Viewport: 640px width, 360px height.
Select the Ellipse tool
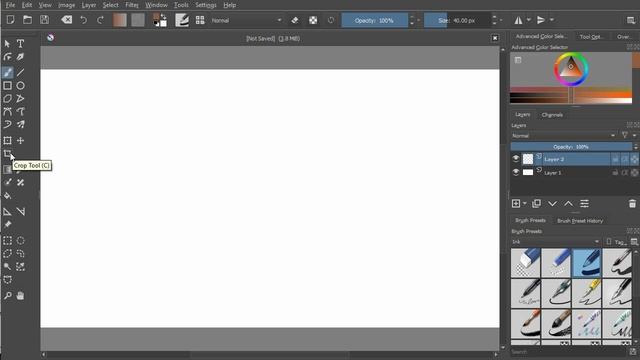(20, 86)
